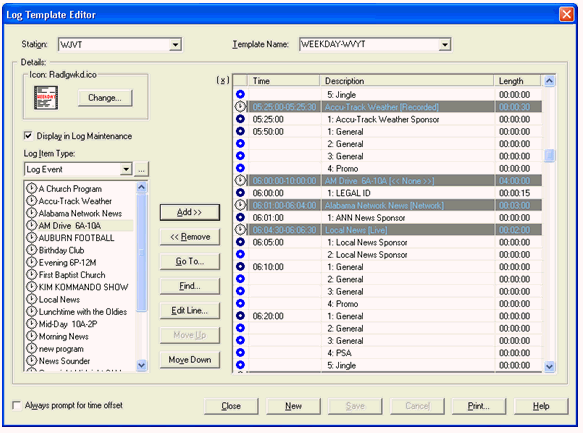Select Local News in program list
The height and width of the screenshot is (433, 583).
pyautogui.click(x=59, y=299)
